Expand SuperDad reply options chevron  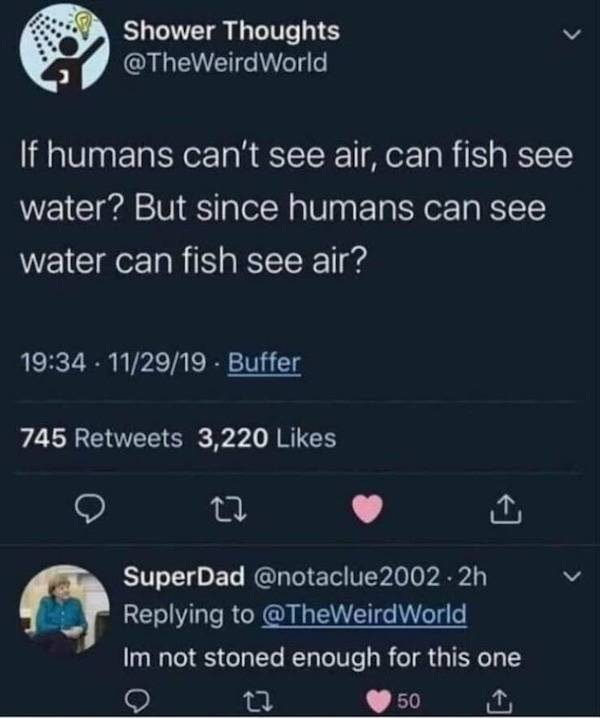[570, 576]
